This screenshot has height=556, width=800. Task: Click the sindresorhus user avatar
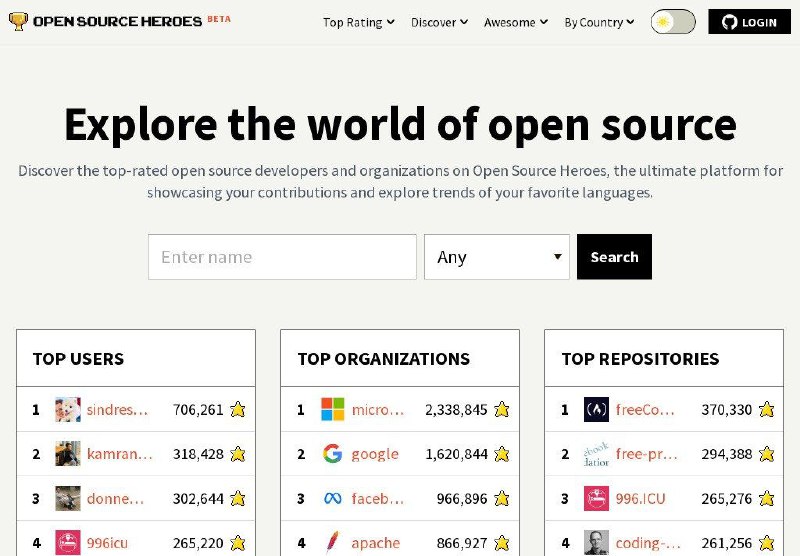pyautogui.click(x=68, y=409)
